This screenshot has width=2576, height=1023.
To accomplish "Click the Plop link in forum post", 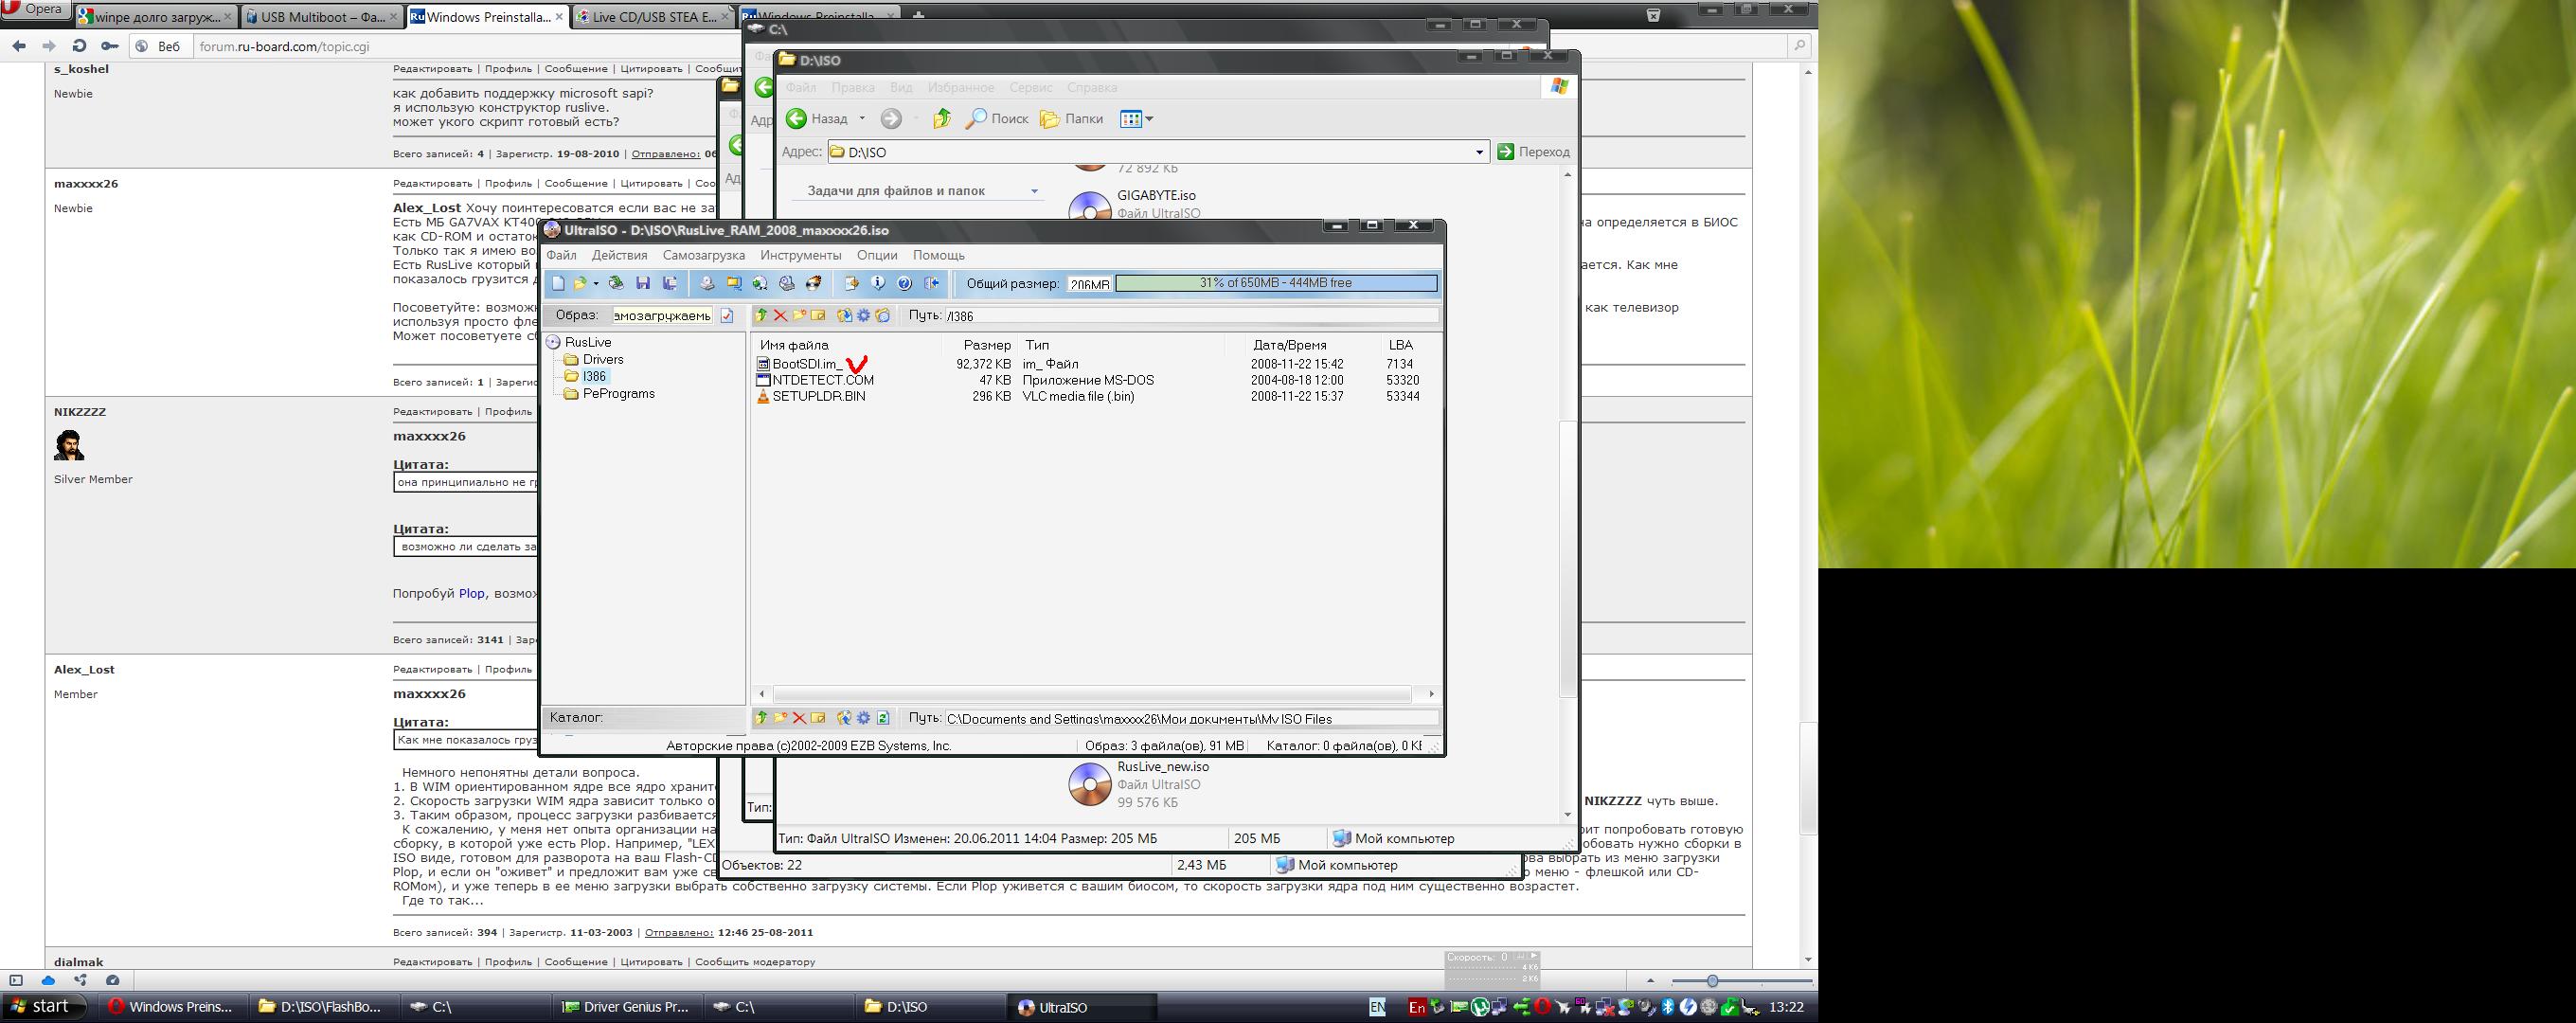I will pyautogui.click(x=471, y=593).
